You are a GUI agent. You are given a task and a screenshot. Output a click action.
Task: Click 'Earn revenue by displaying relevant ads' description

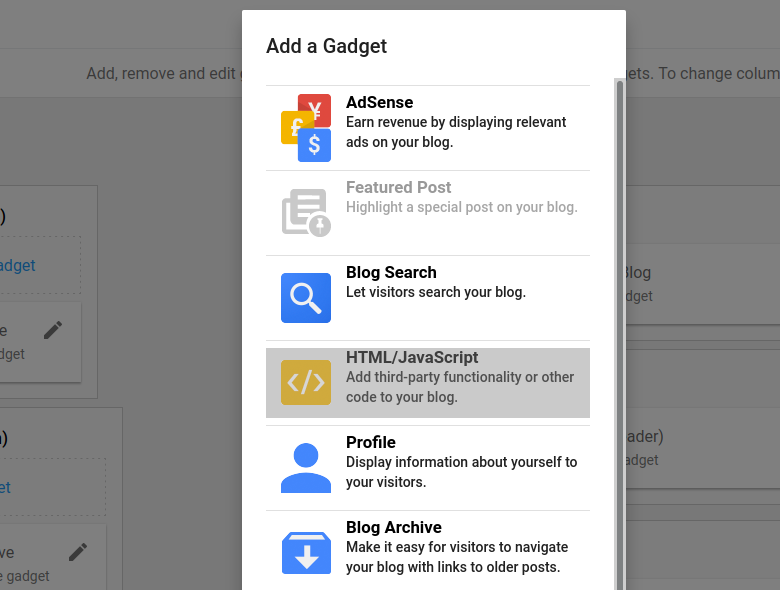(x=456, y=132)
